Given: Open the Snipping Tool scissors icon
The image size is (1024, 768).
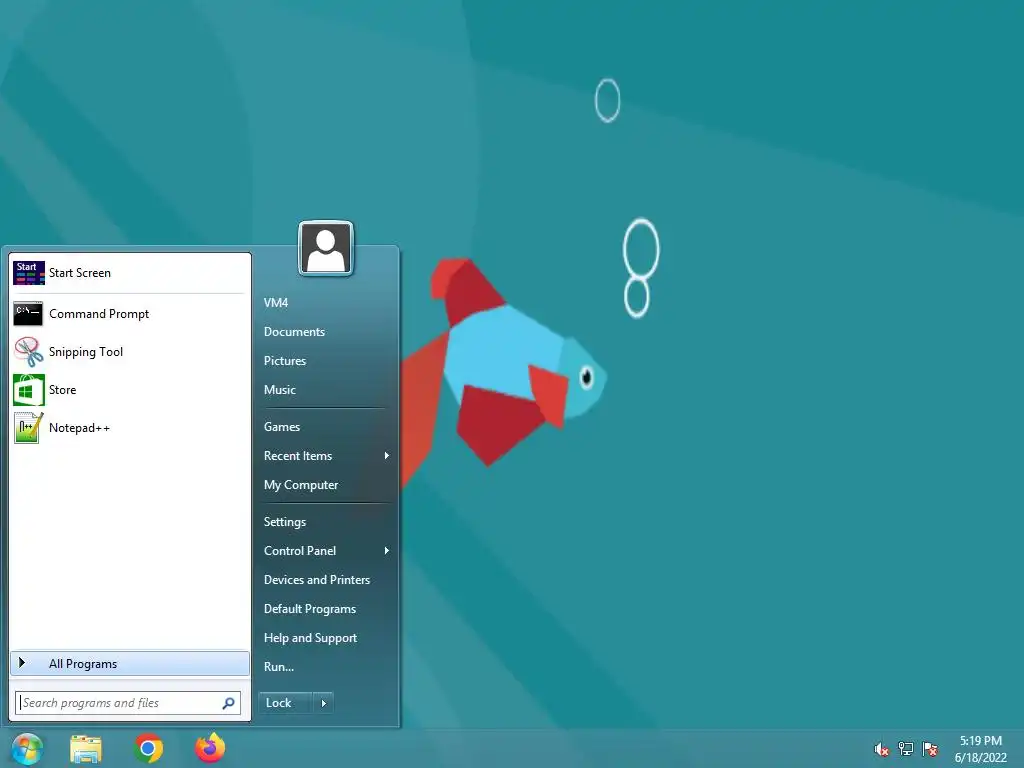Looking at the screenshot, I should [29, 351].
